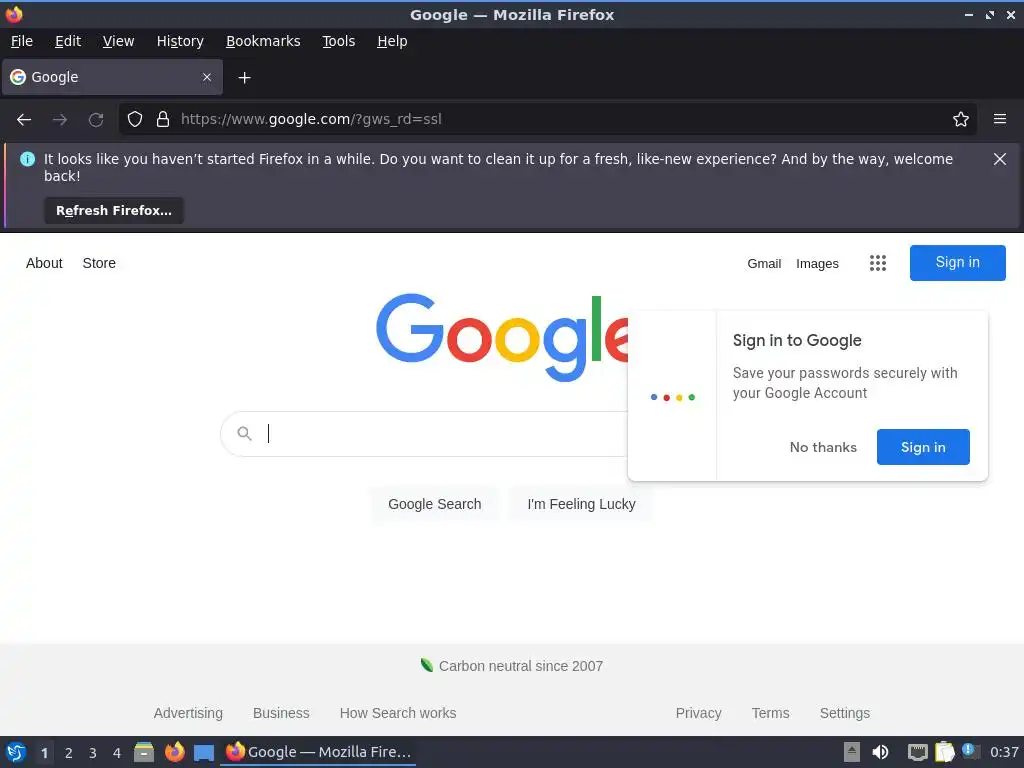Bookmark this page with the star

[961, 119]
